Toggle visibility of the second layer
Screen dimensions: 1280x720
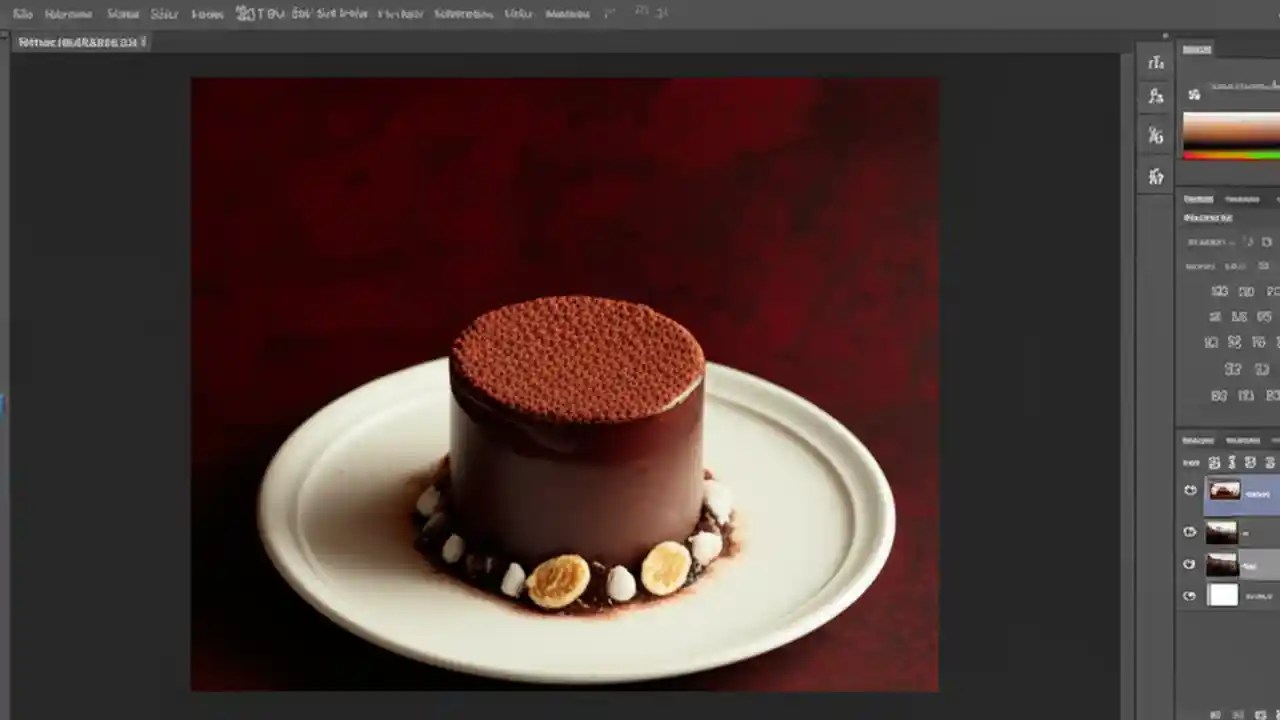(1190, 532)
